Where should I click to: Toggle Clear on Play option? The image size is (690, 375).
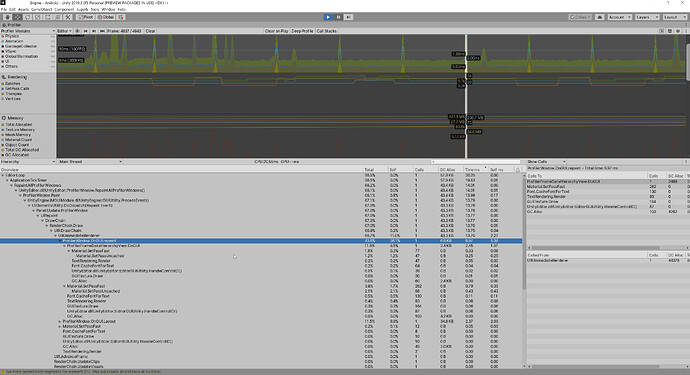[276, 31]
